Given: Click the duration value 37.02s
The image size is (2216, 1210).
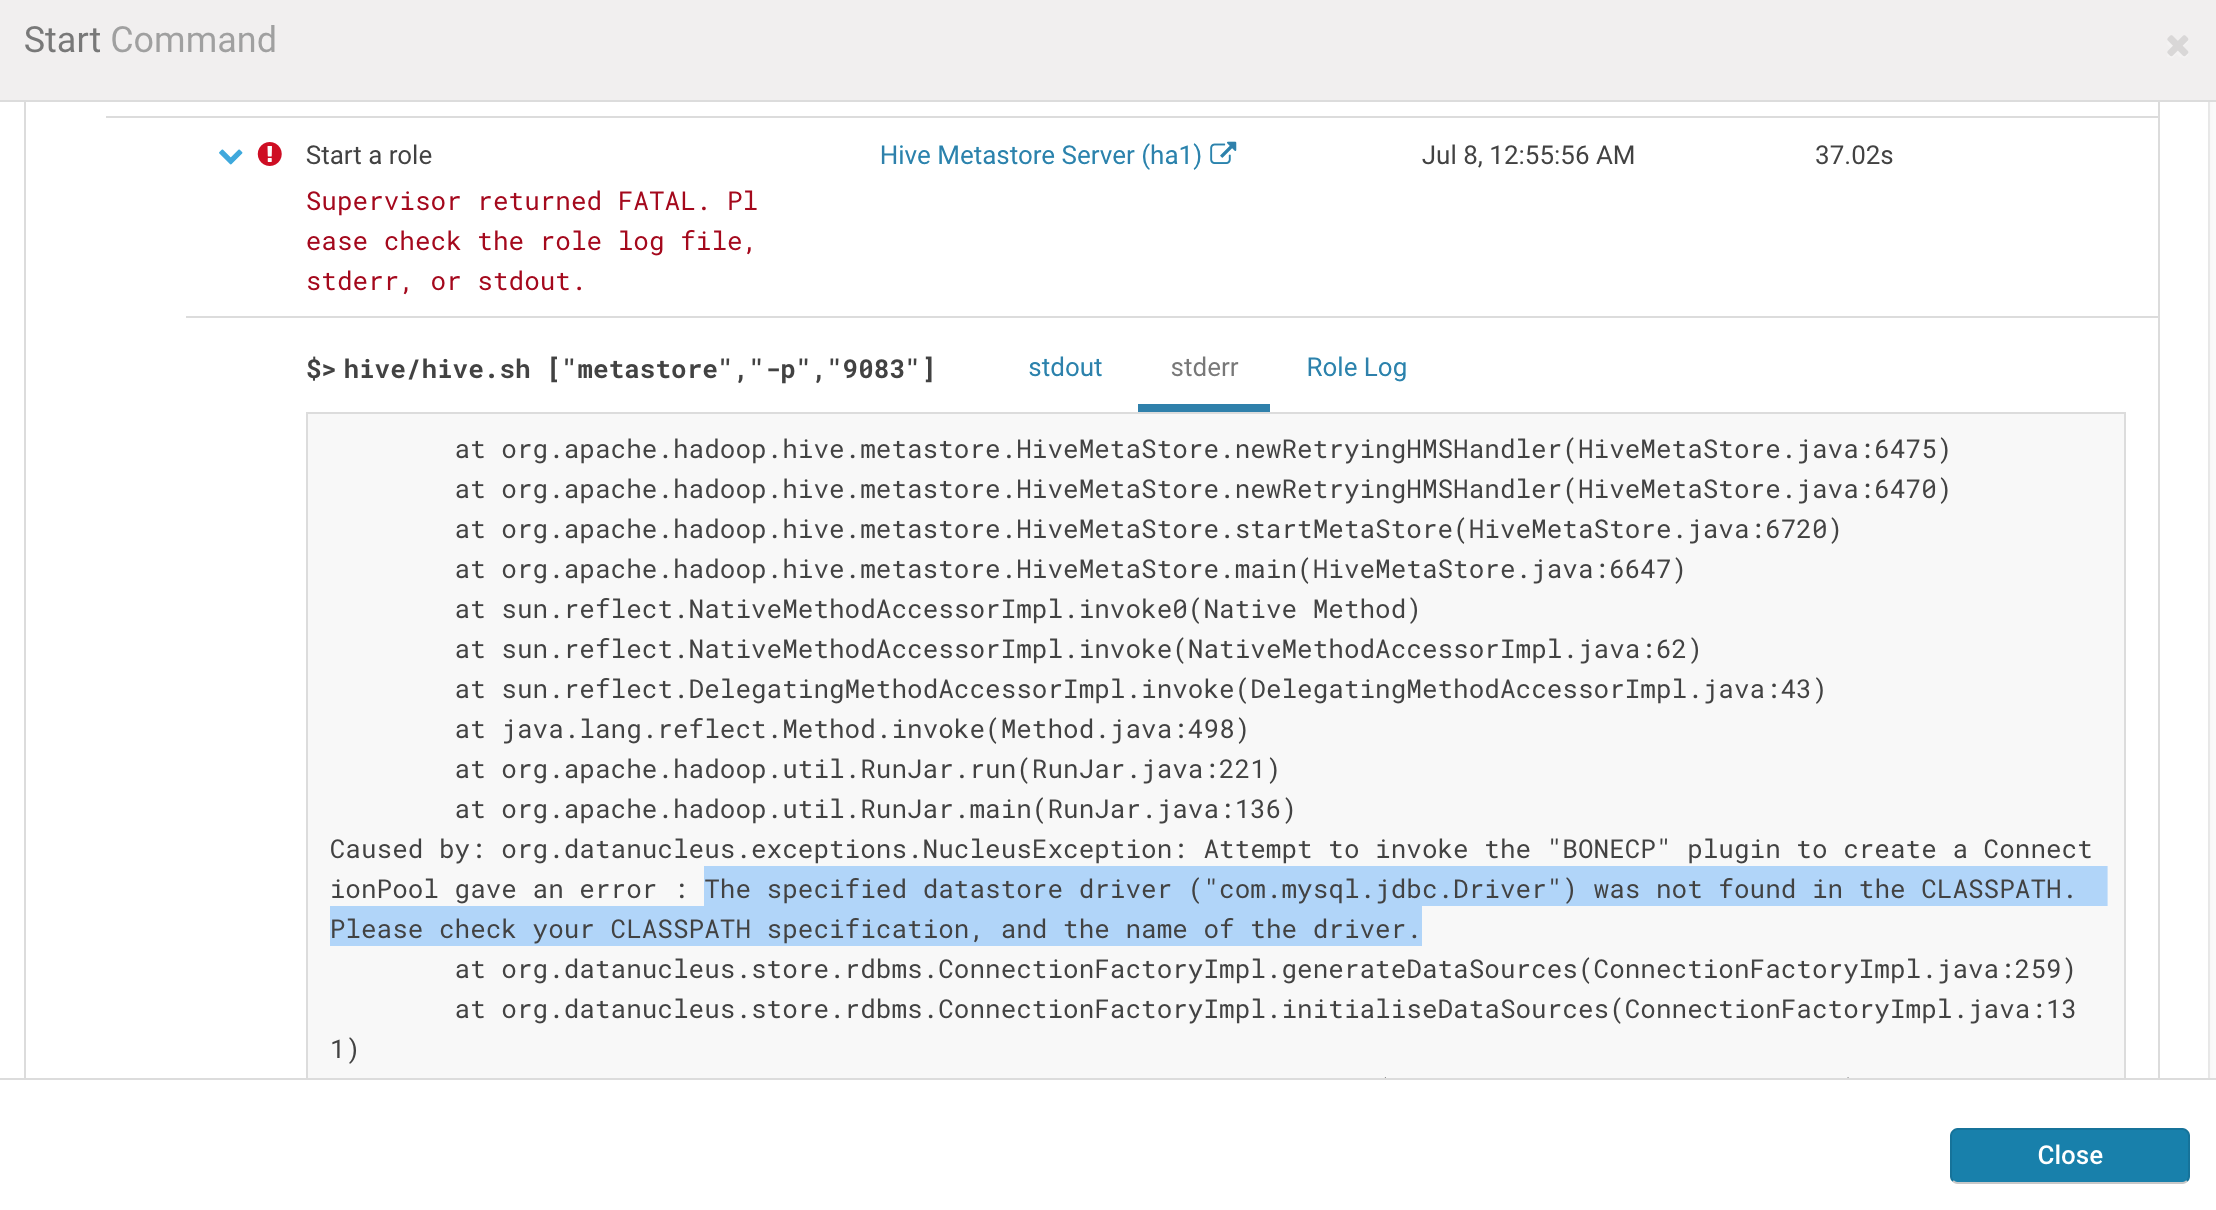Looking at the screenshot, I should 1854,155.
